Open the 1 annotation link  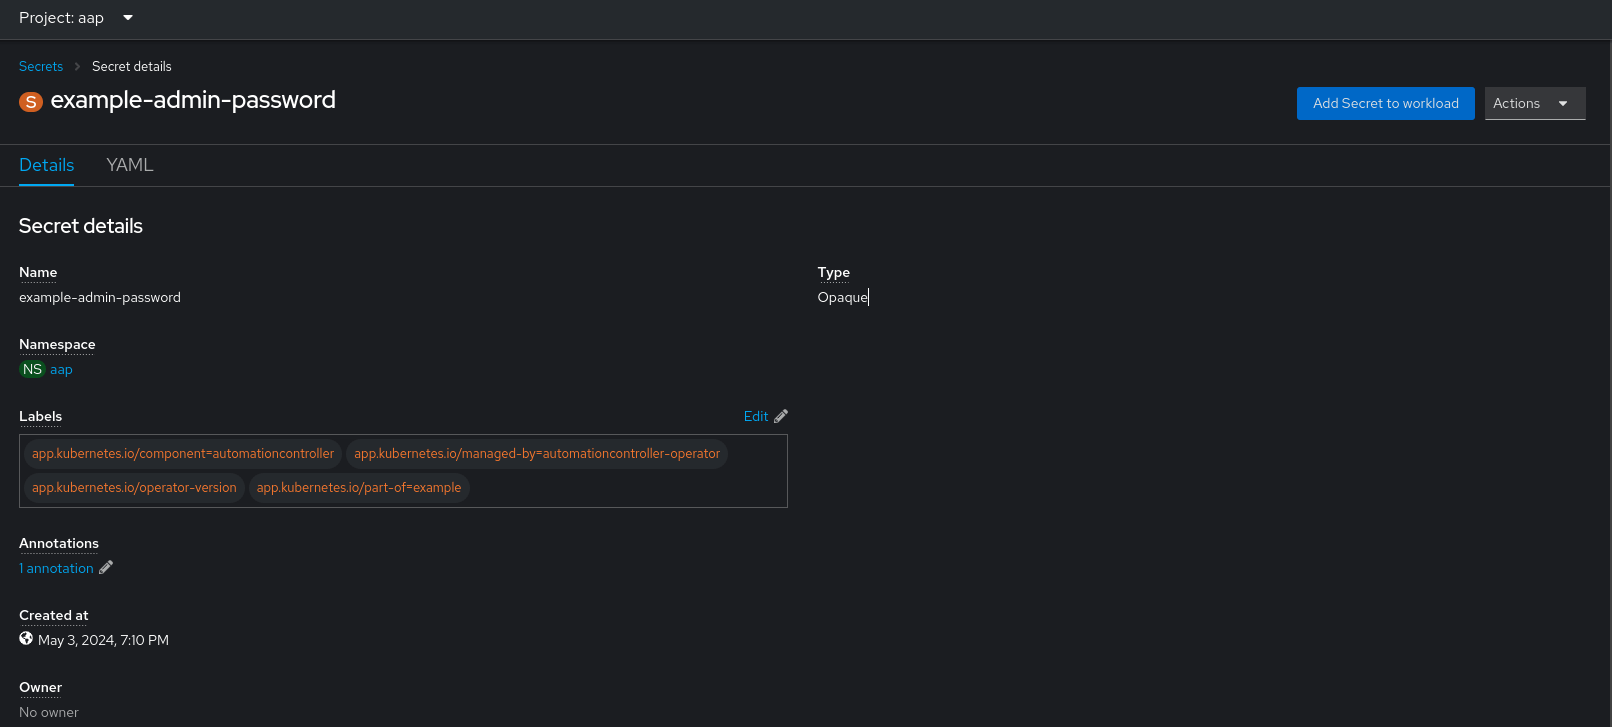[57, 568]
